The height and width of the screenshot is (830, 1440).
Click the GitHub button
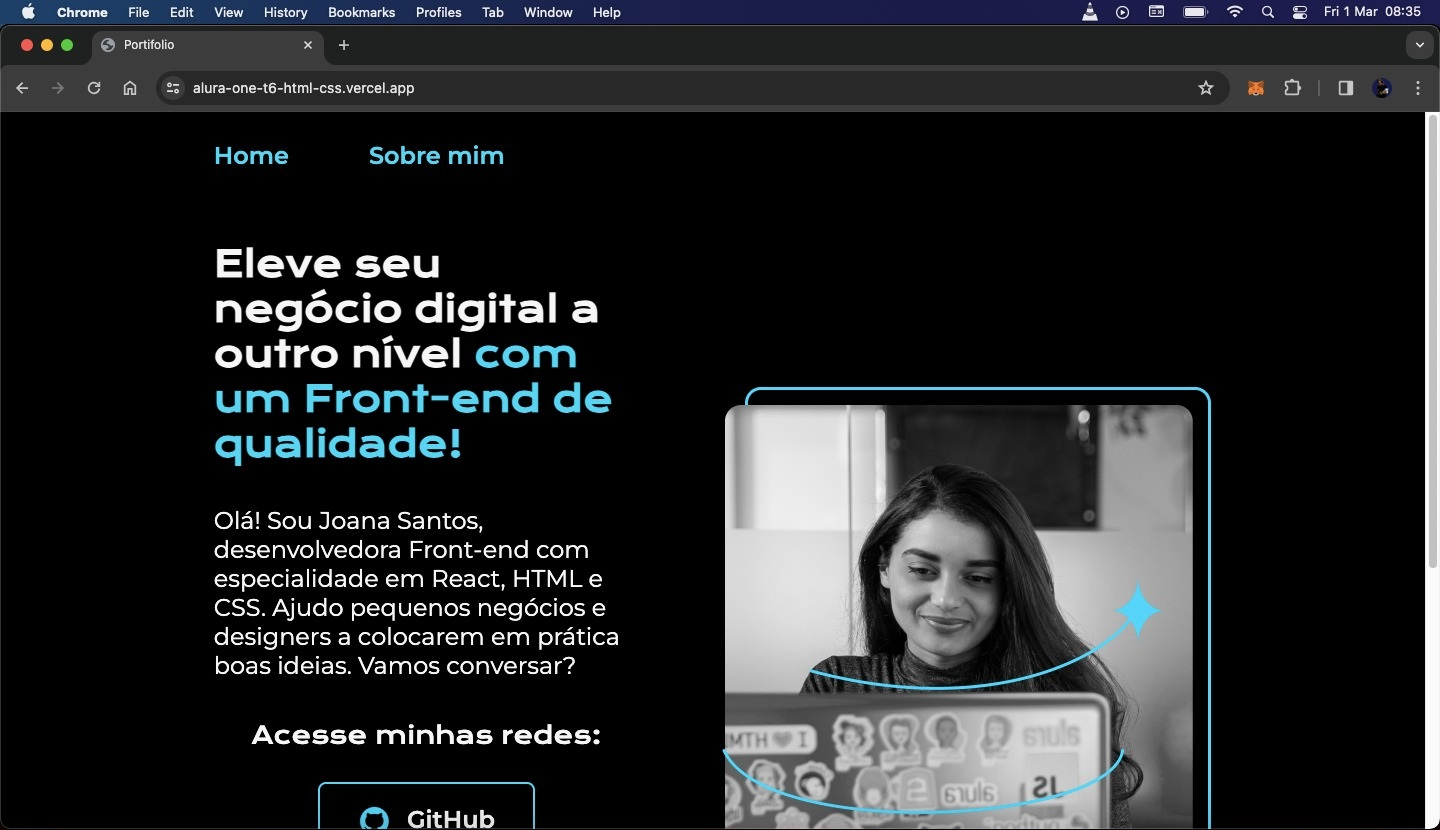[x=426, y=808]
